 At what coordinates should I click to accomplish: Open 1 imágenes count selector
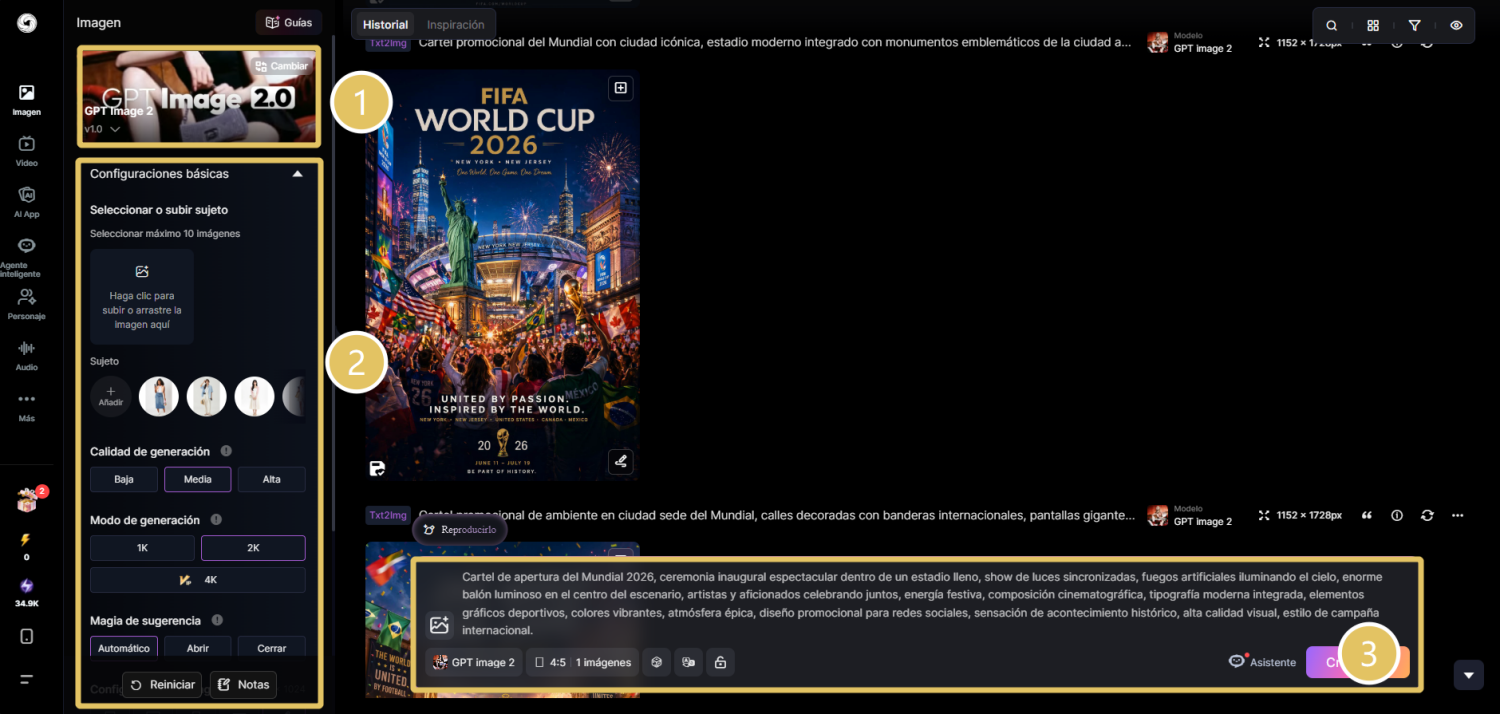click(x=603, y=662)
